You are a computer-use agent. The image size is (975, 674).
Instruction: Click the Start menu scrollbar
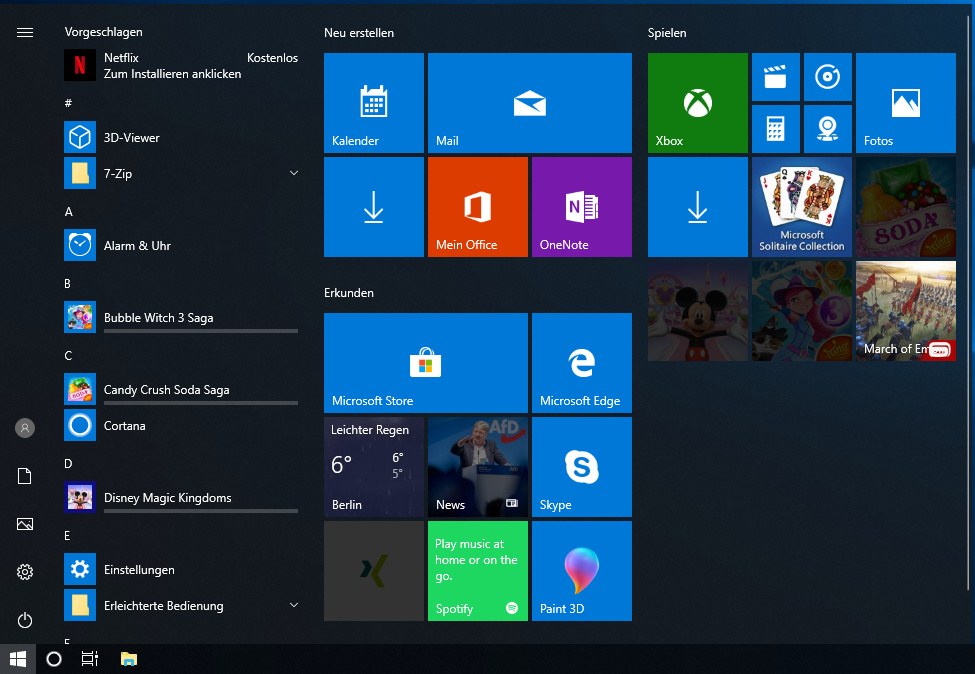968,303
